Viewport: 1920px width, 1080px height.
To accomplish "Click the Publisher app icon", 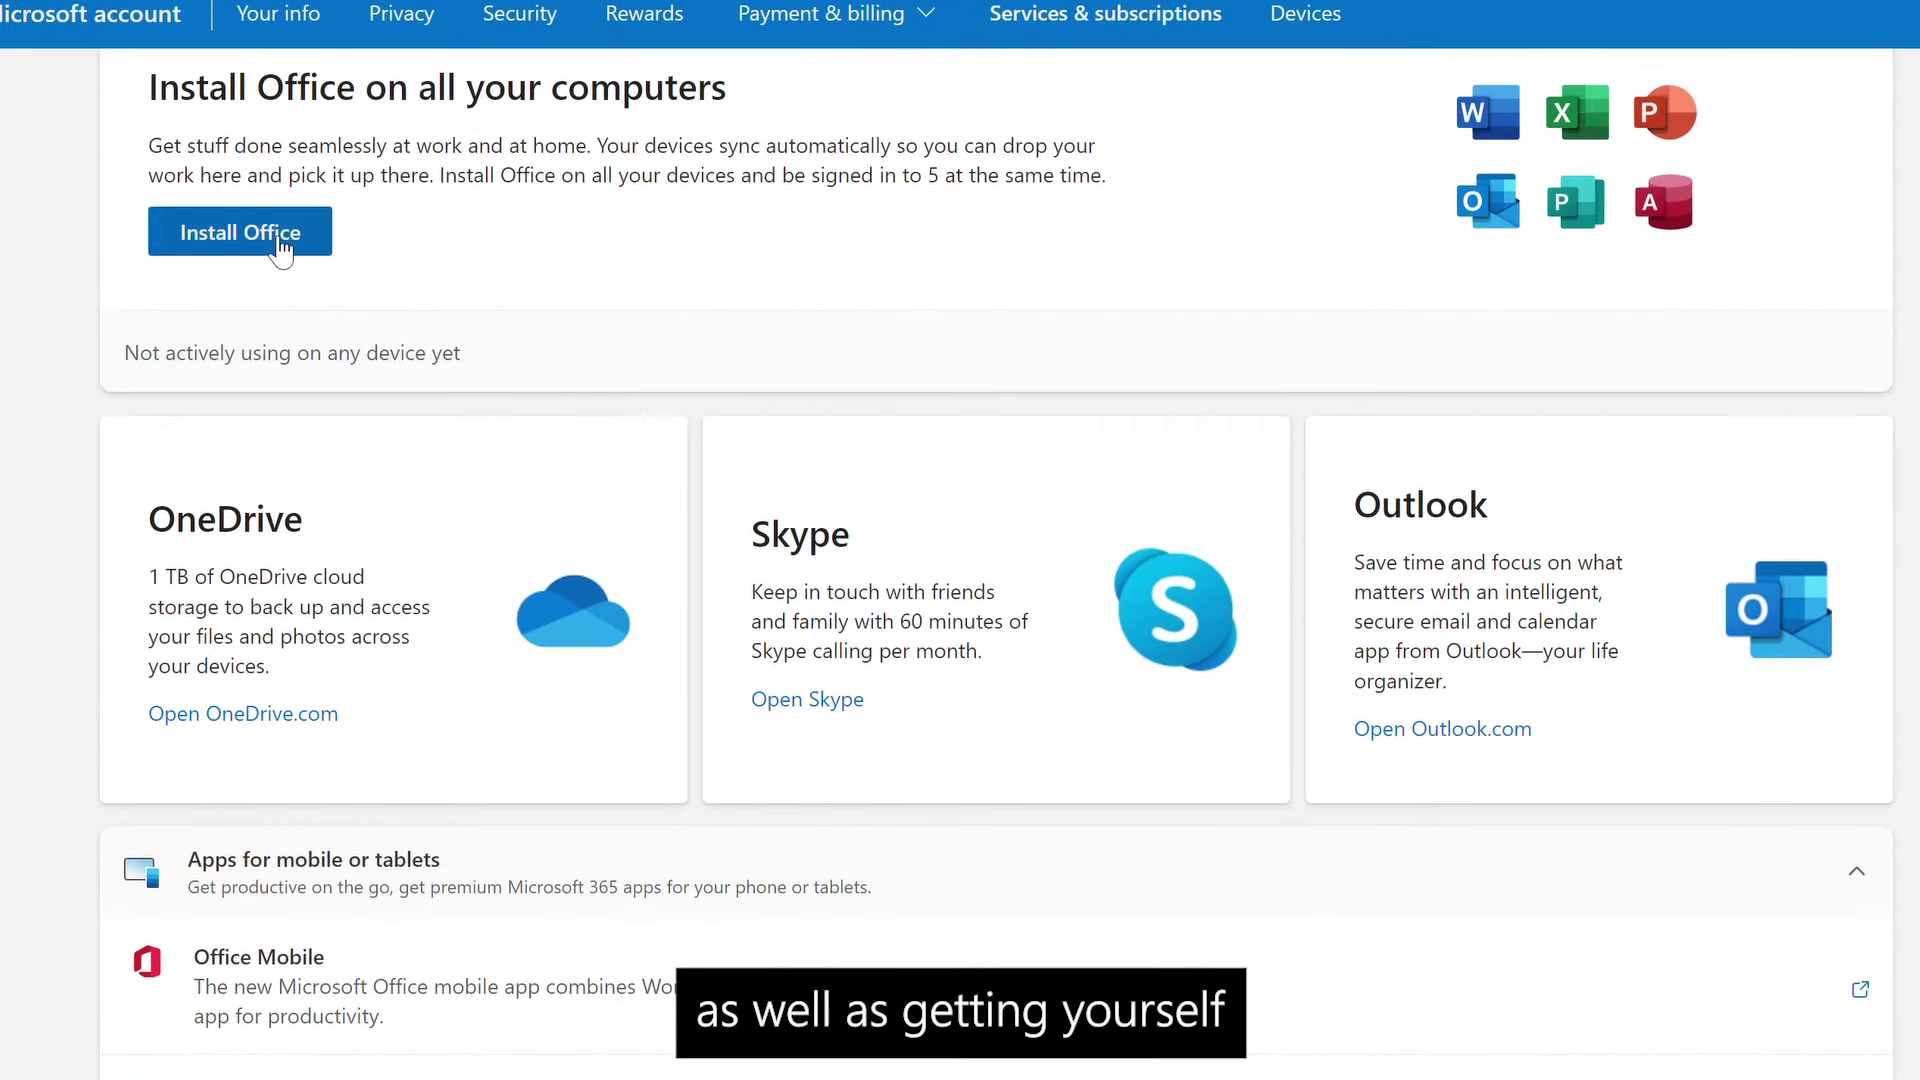I will (1575, 201).
